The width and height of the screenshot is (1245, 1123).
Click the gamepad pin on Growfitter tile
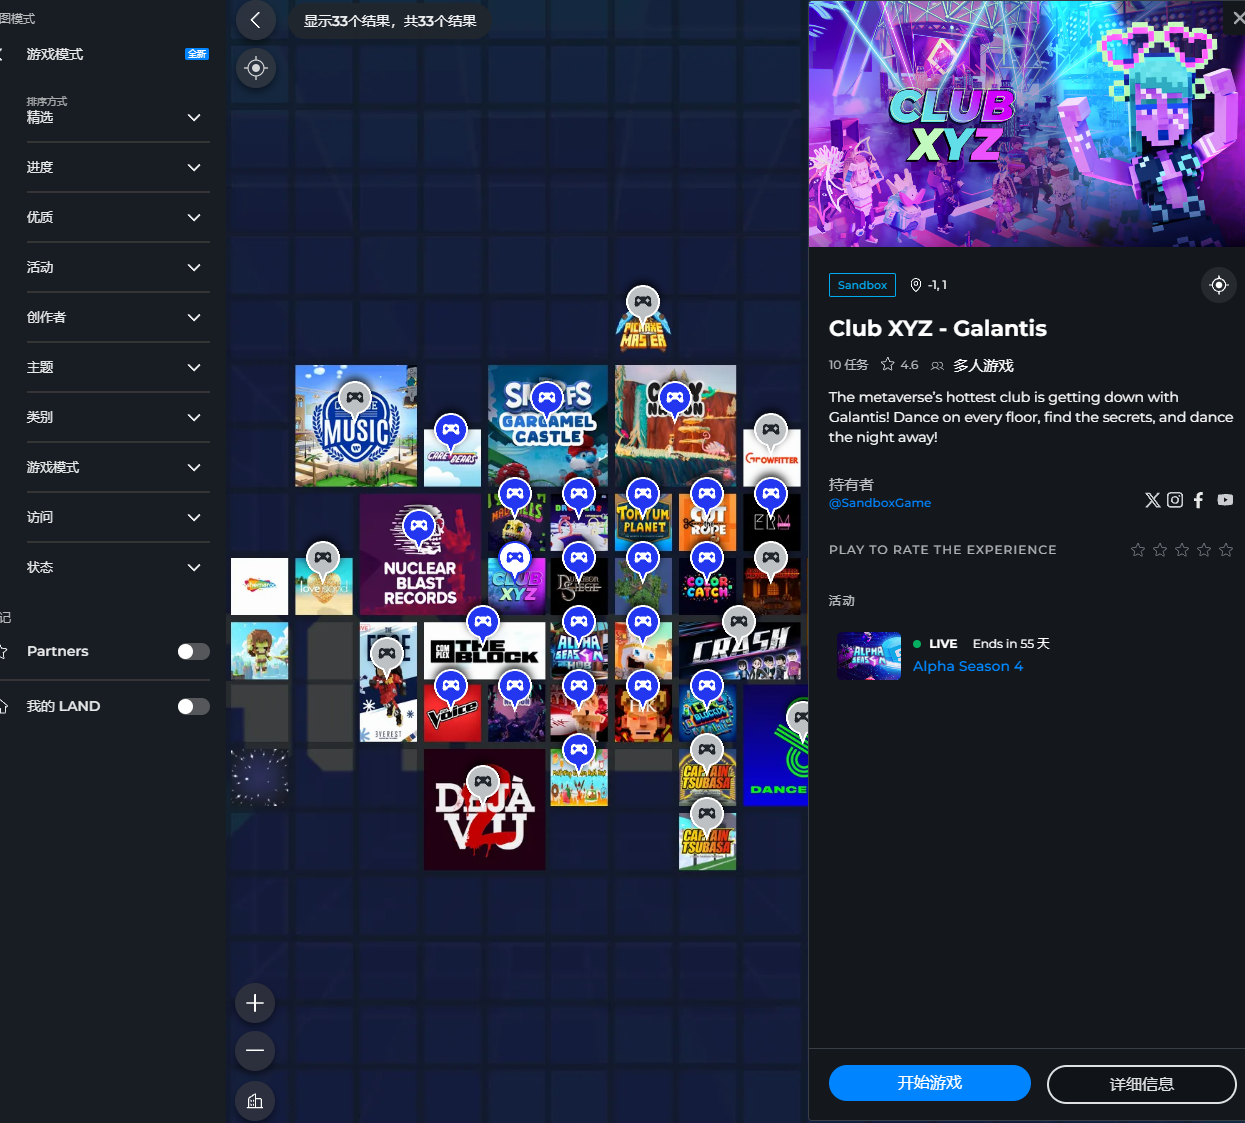click(x=770, y=431)
